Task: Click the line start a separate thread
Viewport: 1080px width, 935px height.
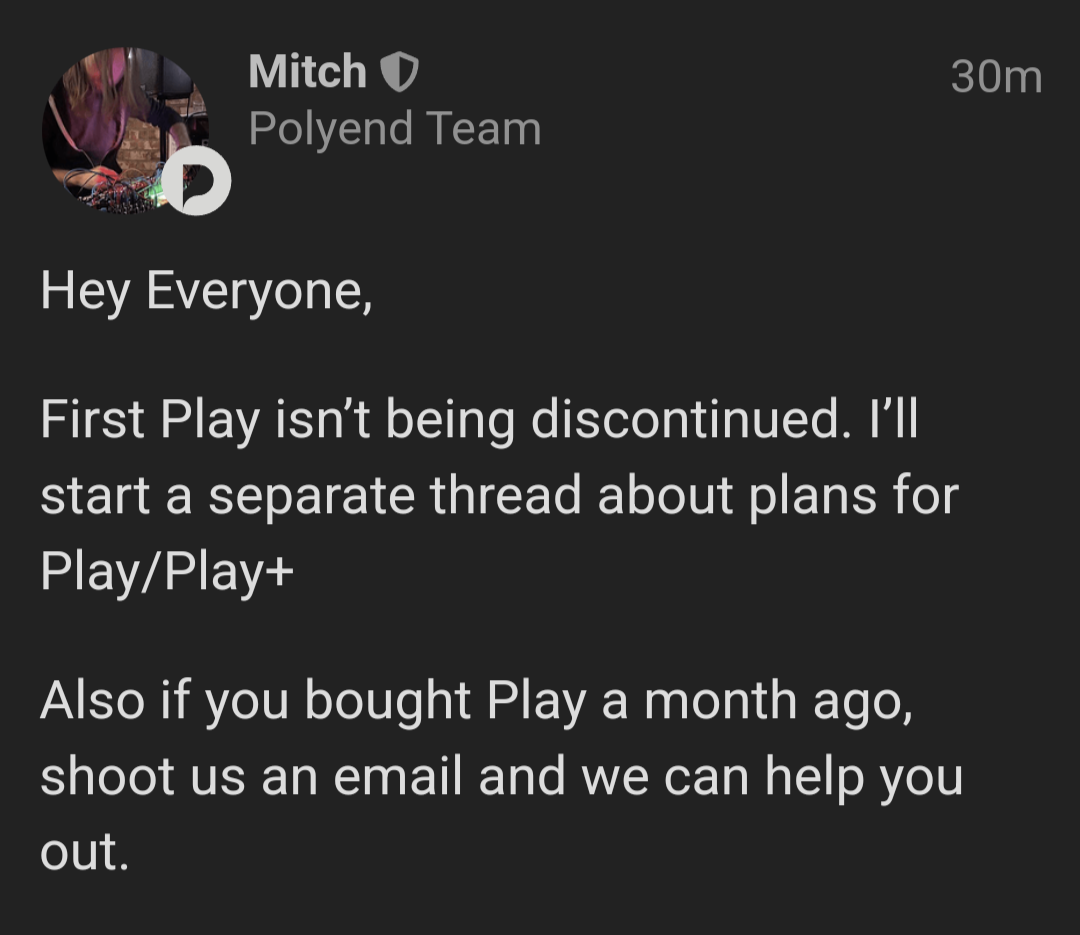Action: [500, 495]
